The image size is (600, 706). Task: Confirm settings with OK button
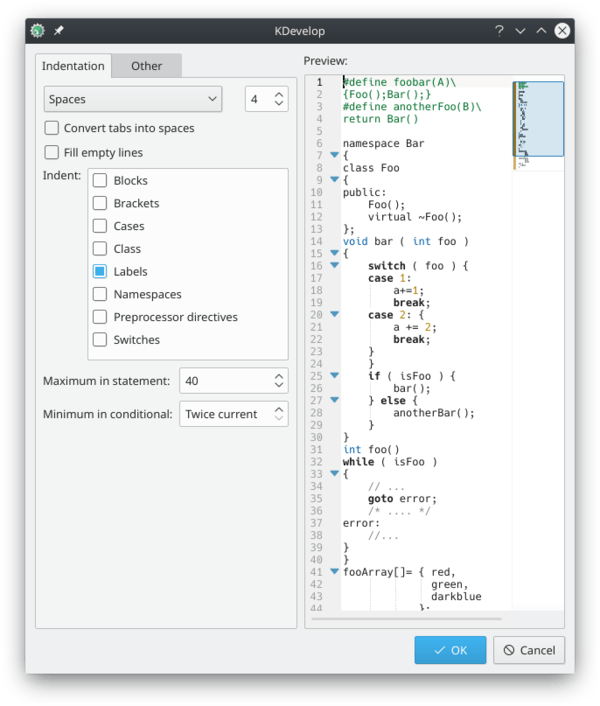(x=450, y=650)
